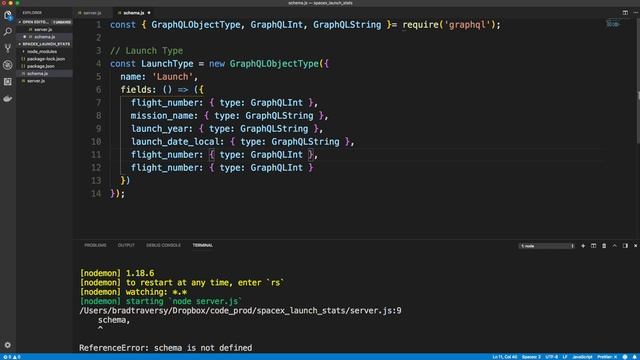The width and height of the screenshot is (640, 360).
Task: Click the Prettier status bar item
Action: pyautogui.click(x=607, y=357)
